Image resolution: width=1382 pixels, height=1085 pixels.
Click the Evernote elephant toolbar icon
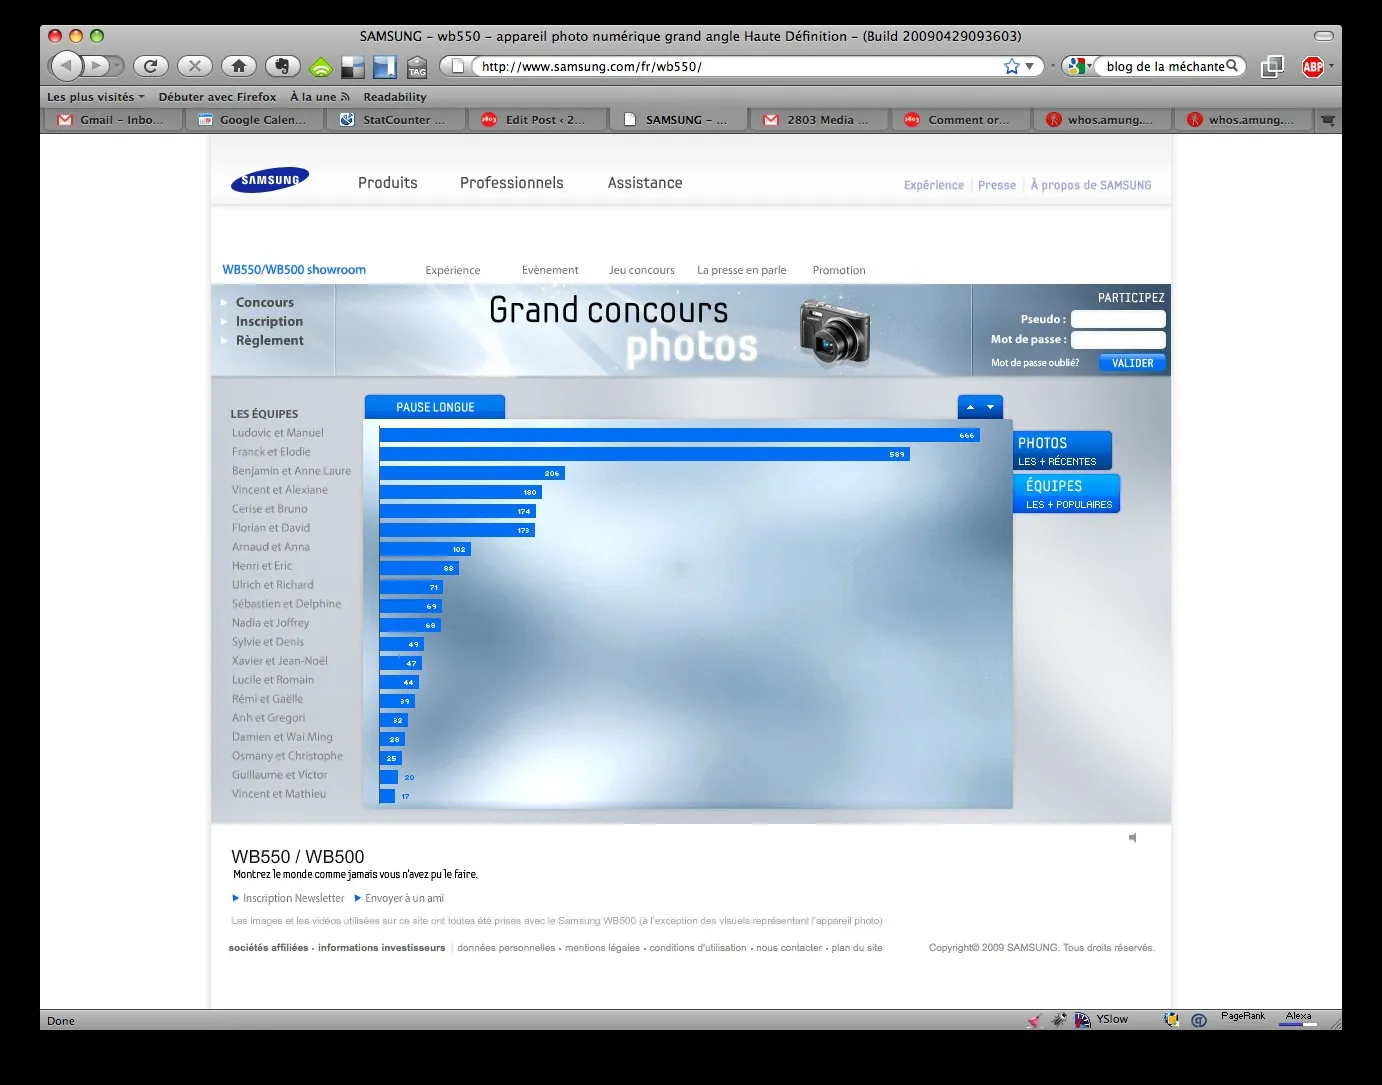pos(283,66)
